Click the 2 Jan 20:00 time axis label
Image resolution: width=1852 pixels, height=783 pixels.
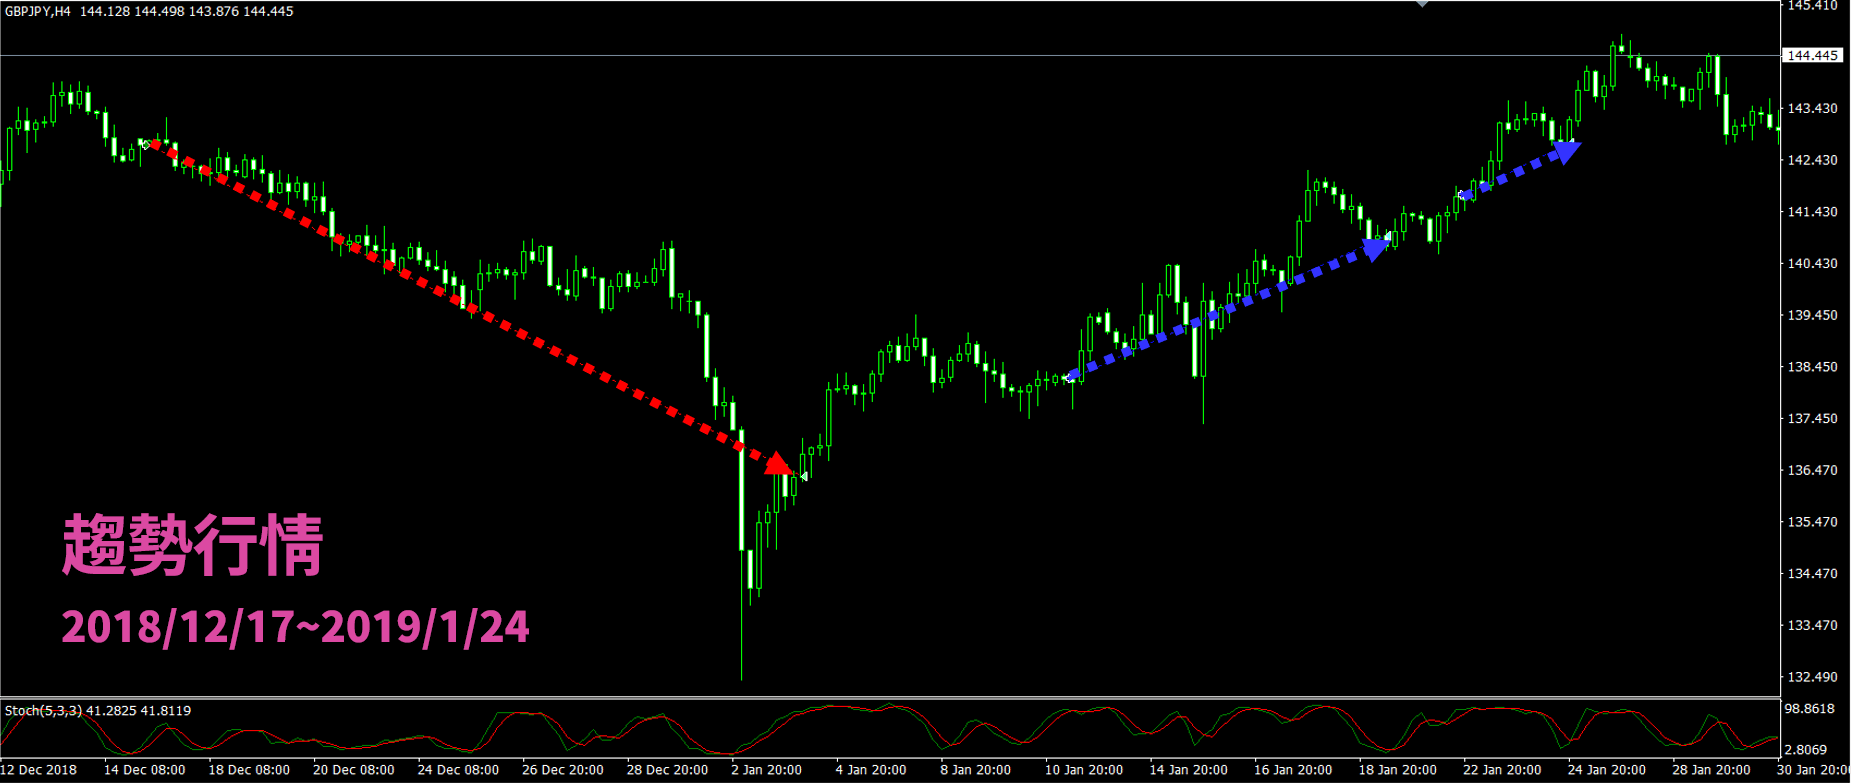click(766, 770)
